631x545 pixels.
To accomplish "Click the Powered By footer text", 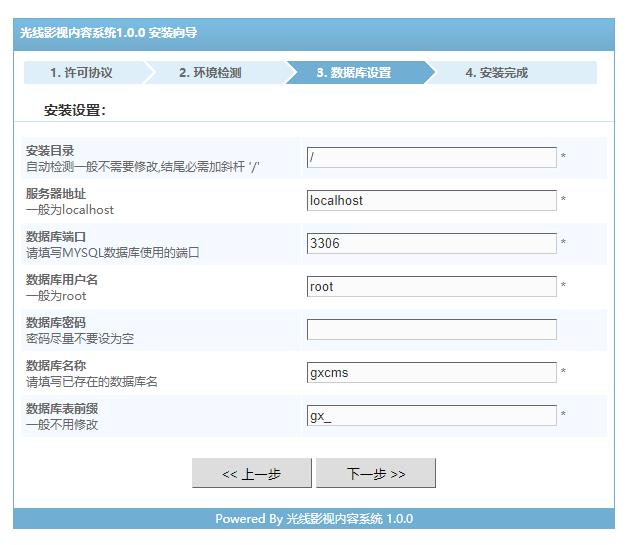I will 314,519.
